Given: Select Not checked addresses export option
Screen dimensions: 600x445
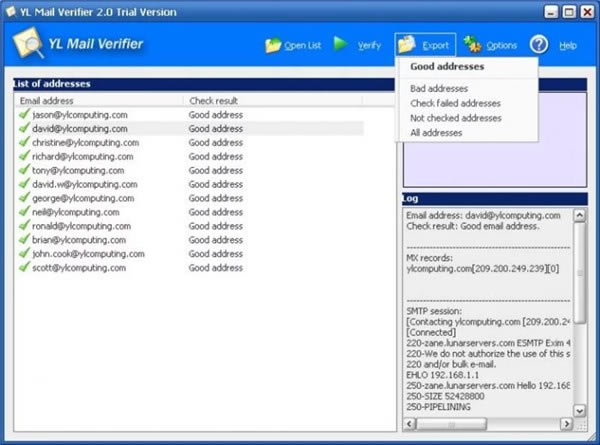Looking at the screenshot, I should pos(456,118).
